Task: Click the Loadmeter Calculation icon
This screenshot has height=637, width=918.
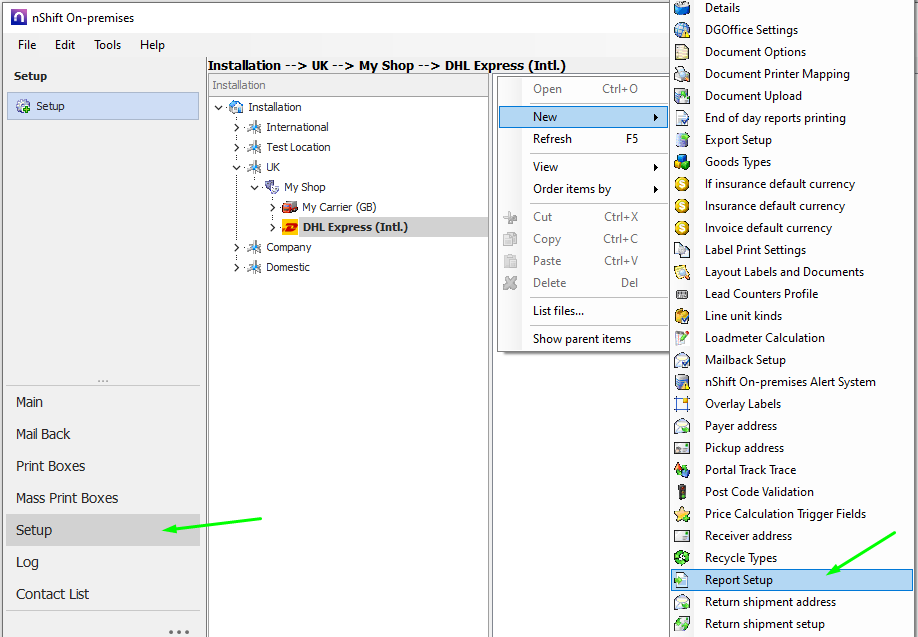Action: tap(682, 338)
